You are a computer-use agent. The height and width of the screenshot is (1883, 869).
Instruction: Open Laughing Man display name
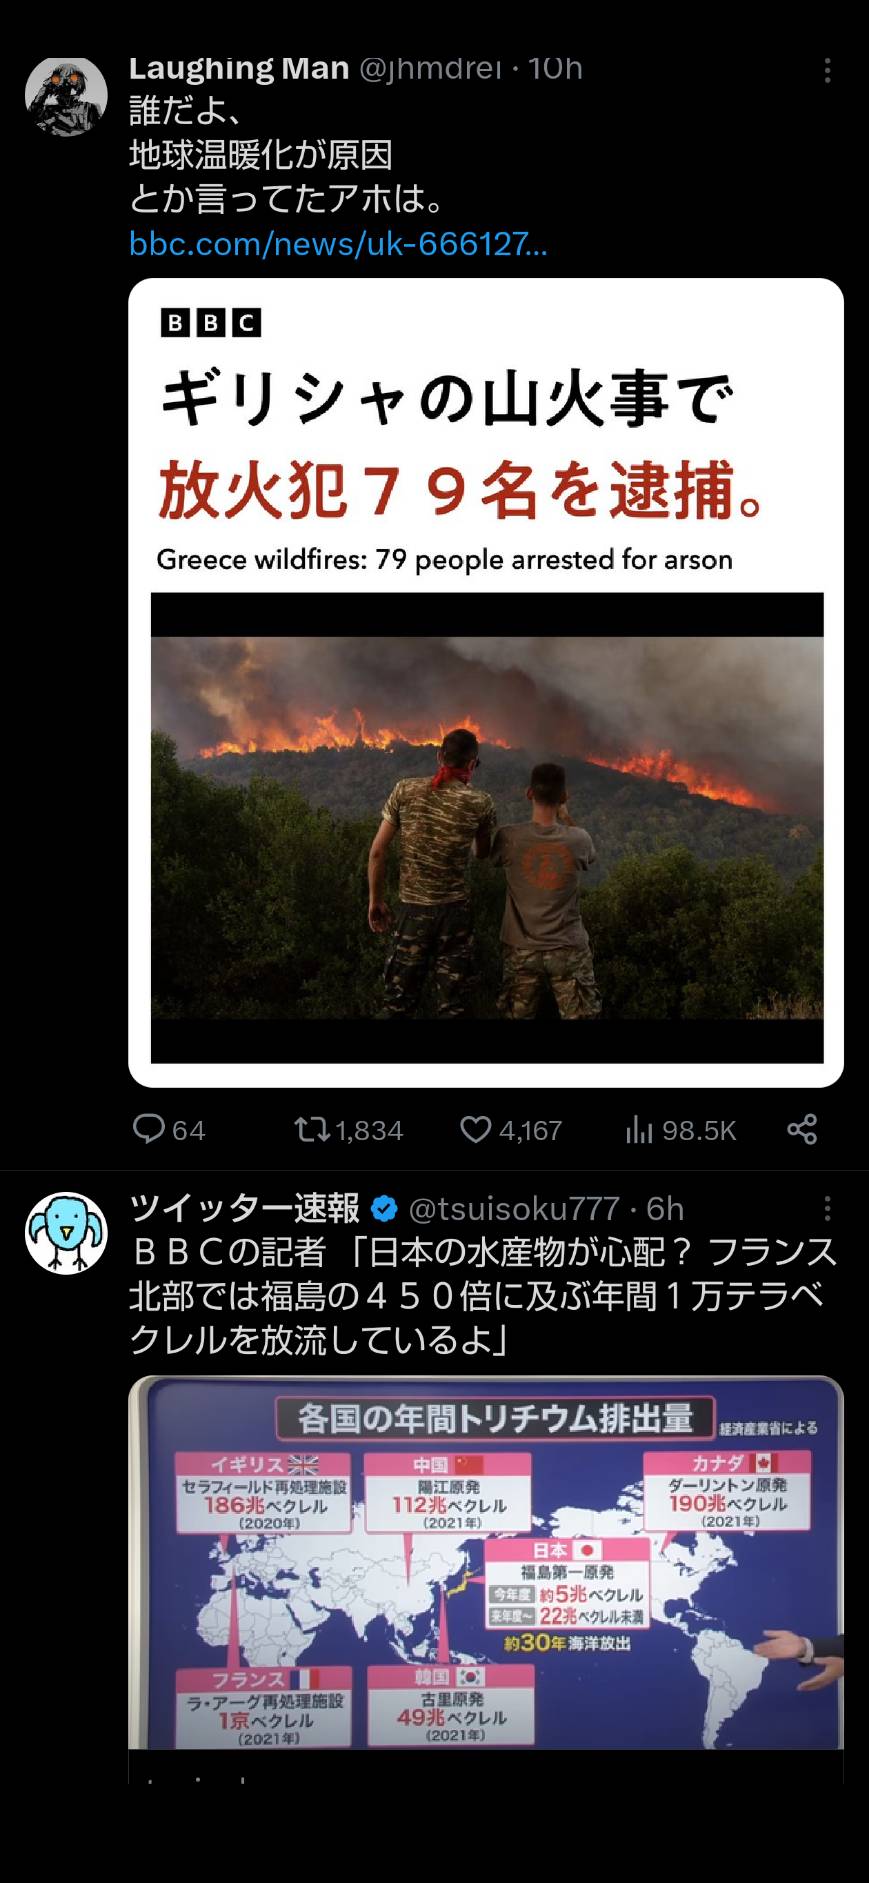pyautogui.click(x=239, y=68)
